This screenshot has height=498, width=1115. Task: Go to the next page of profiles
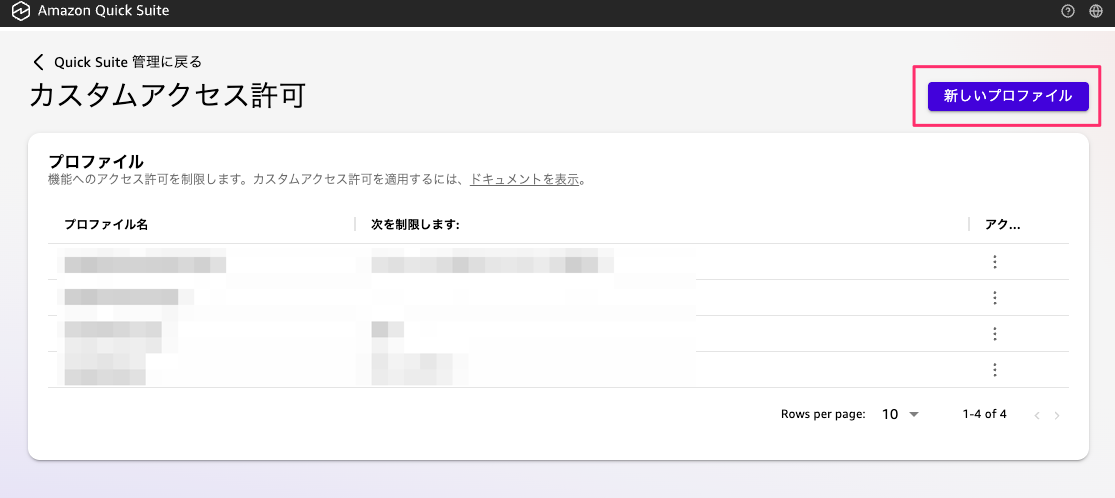pyautogui.click(x=1057, y=415)
